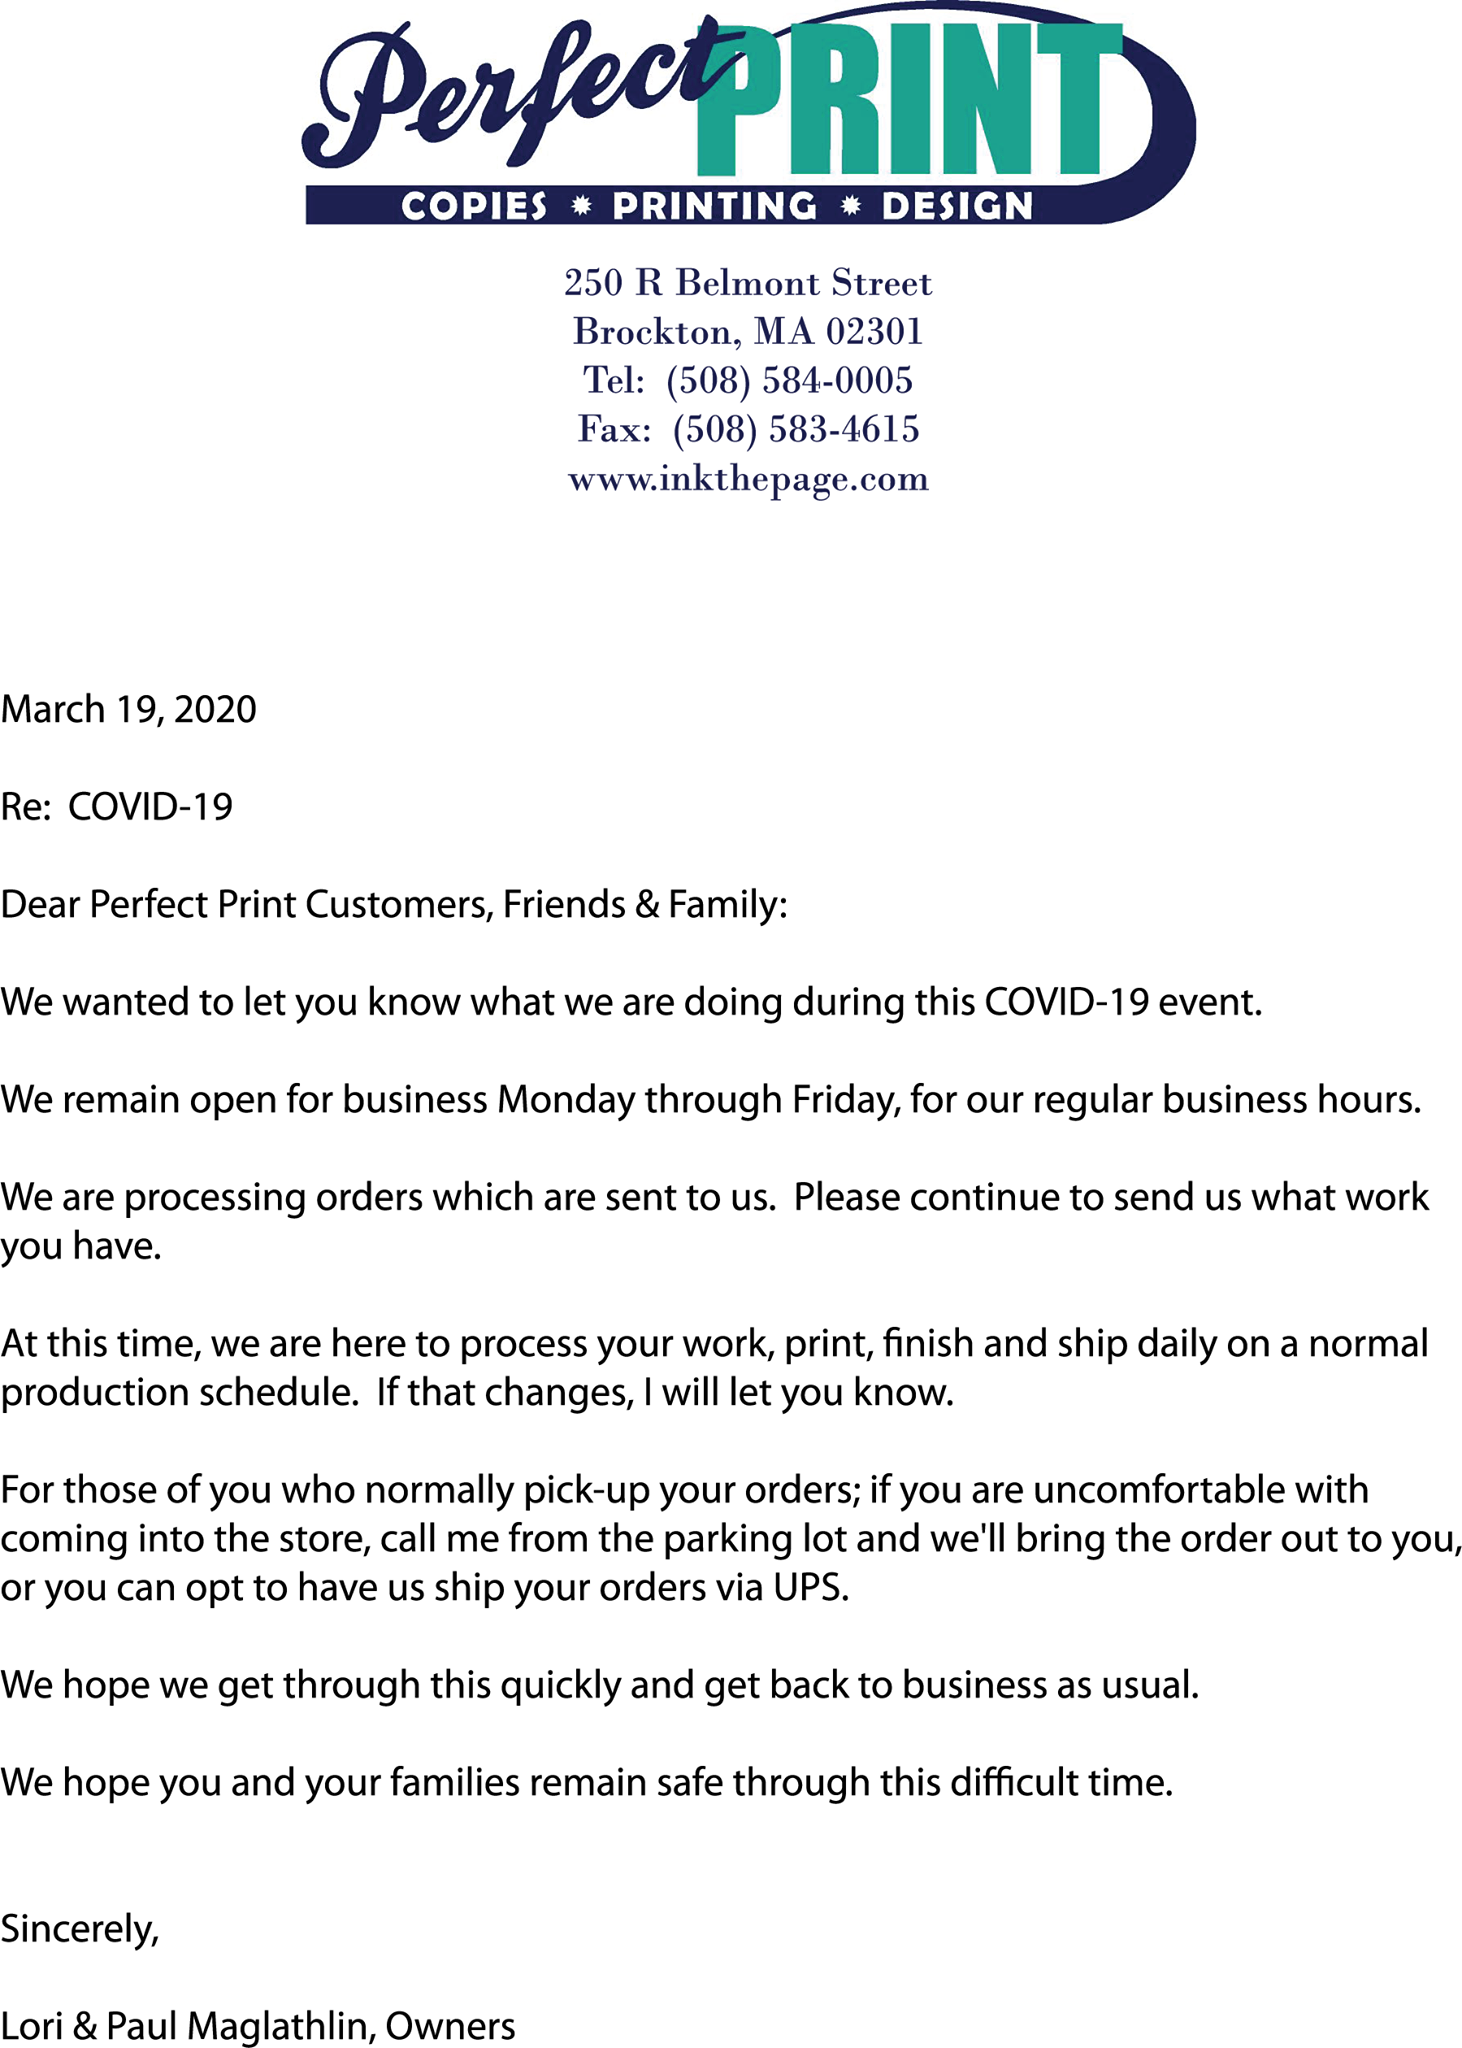Click the Re: COVID-19 subject line
The height and width of the screenshot is (2048, 1462).
tap(117, 806)
